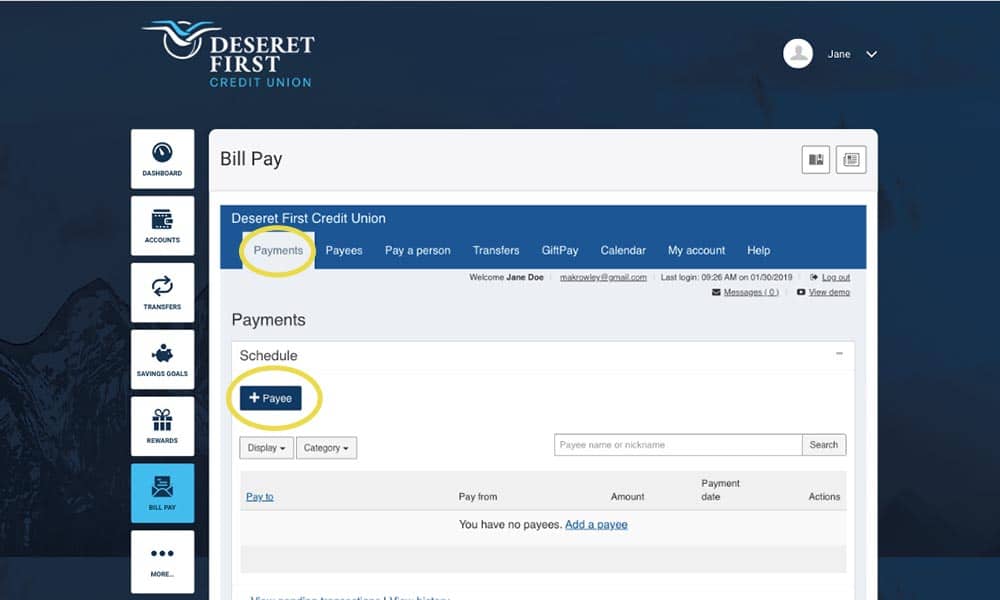This screenshot has width=1000, height=600.
Task: Expand the Jane account dropdown chevron
Action: coord(871,54)
